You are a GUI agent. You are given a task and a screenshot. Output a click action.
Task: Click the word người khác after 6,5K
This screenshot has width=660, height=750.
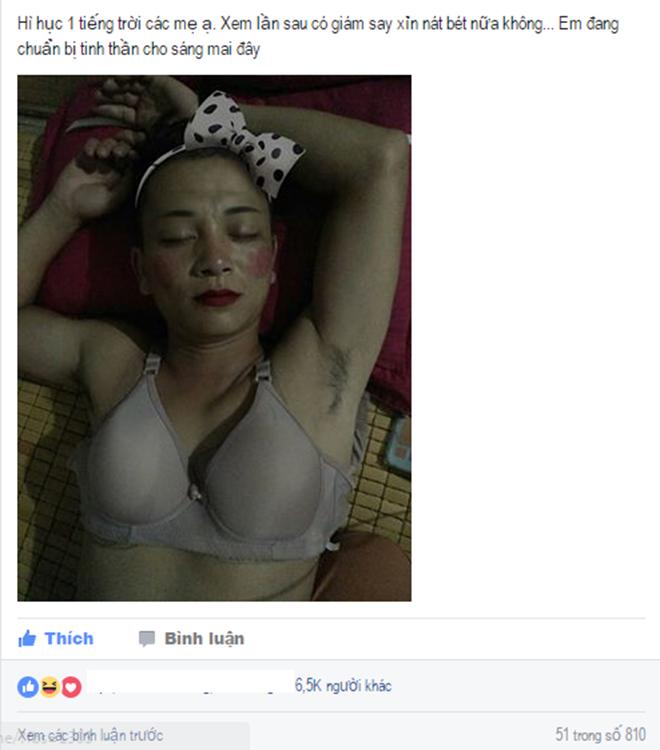point(359,686)
